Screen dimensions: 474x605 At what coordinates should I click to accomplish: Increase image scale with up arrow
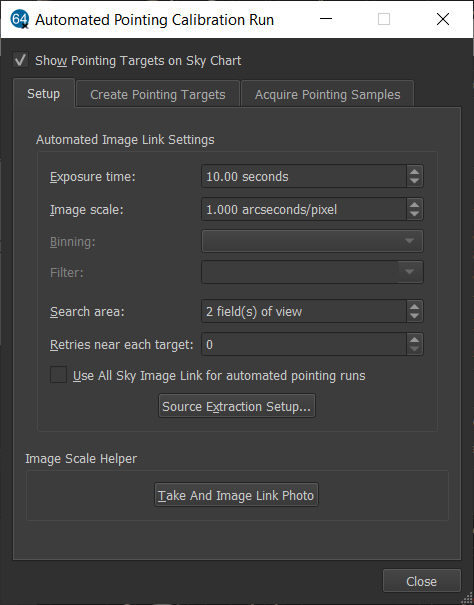coord(415,204)
